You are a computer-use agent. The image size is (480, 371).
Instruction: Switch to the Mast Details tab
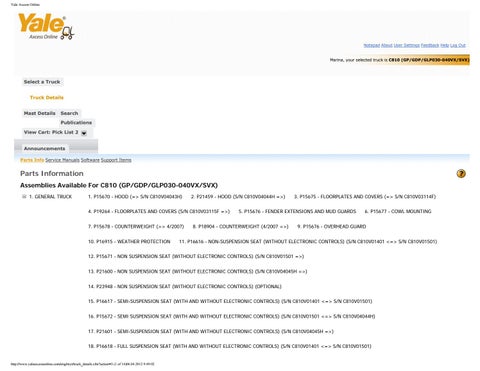[x=40, y=113]
